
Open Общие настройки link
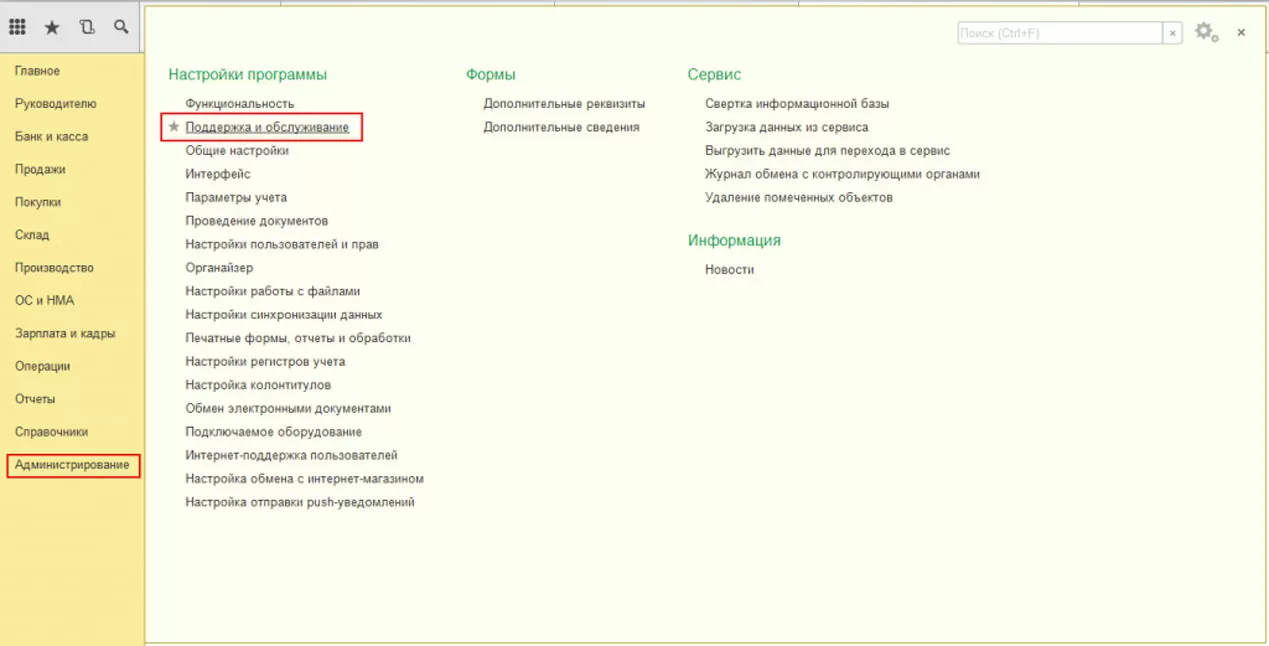(237, 151)
